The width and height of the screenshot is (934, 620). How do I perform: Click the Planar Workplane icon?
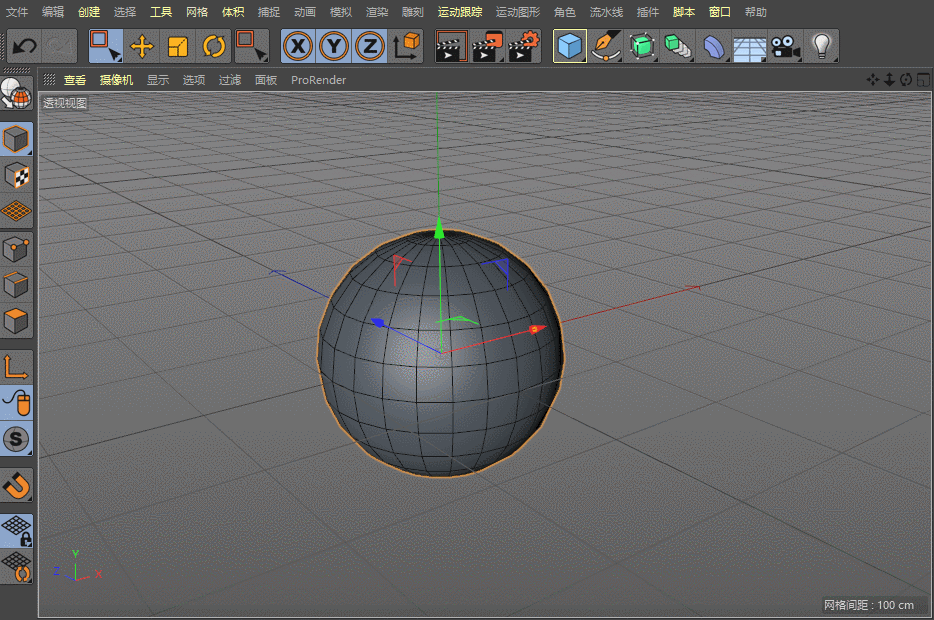[x=16, y=566]
